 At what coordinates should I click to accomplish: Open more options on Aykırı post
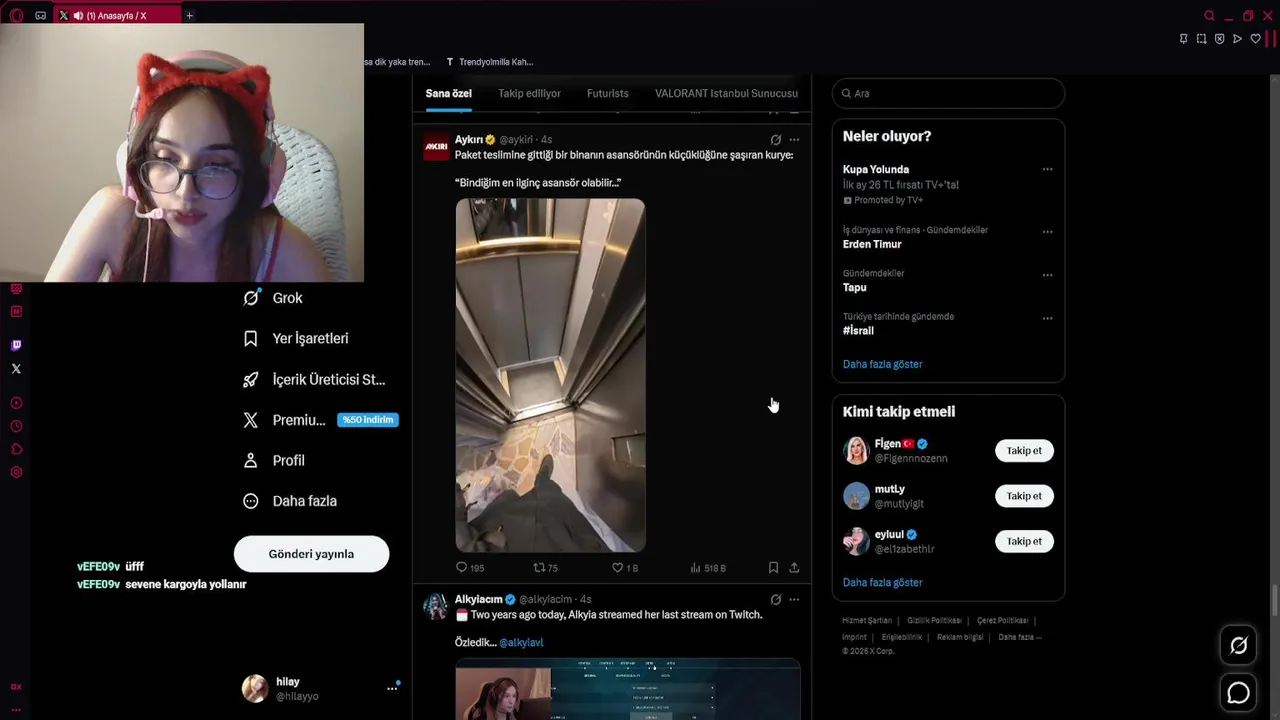tap(794, 140)
